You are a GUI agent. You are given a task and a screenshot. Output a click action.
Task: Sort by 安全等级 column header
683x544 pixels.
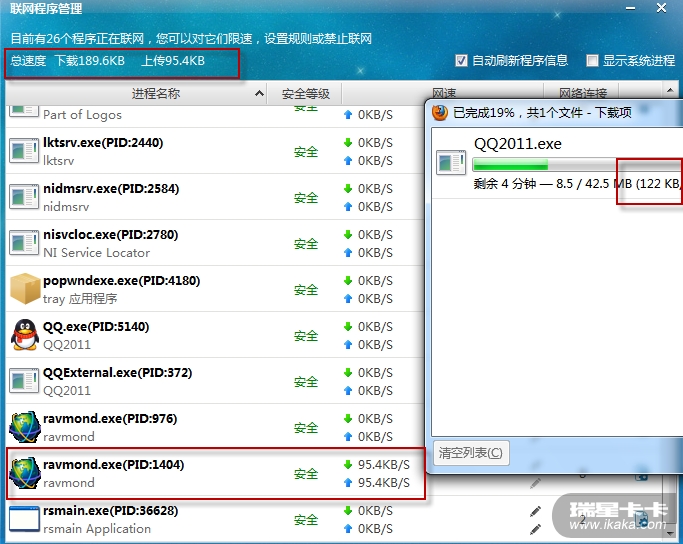coord(305,93)
